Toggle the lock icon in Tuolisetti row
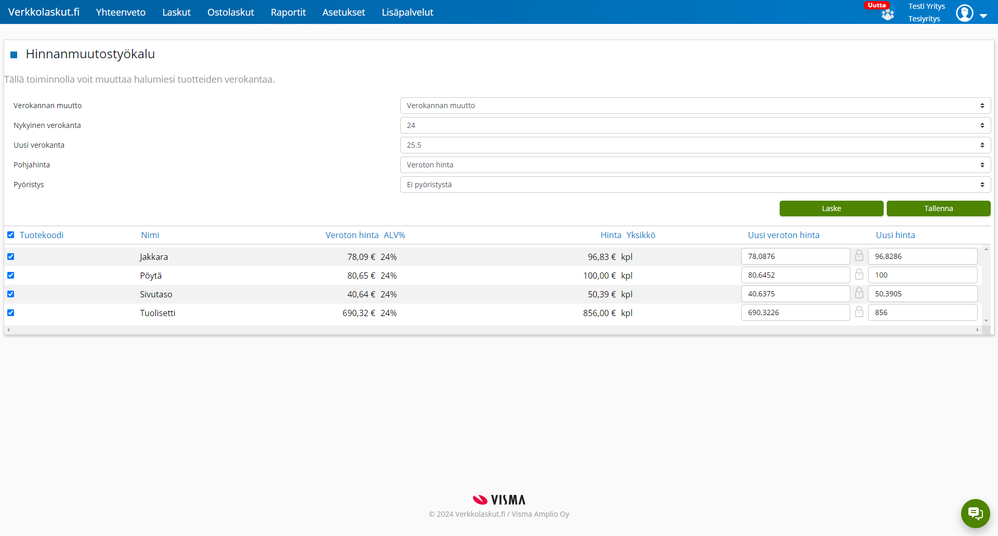Viewport: 998px width, 536px height. 859,312
